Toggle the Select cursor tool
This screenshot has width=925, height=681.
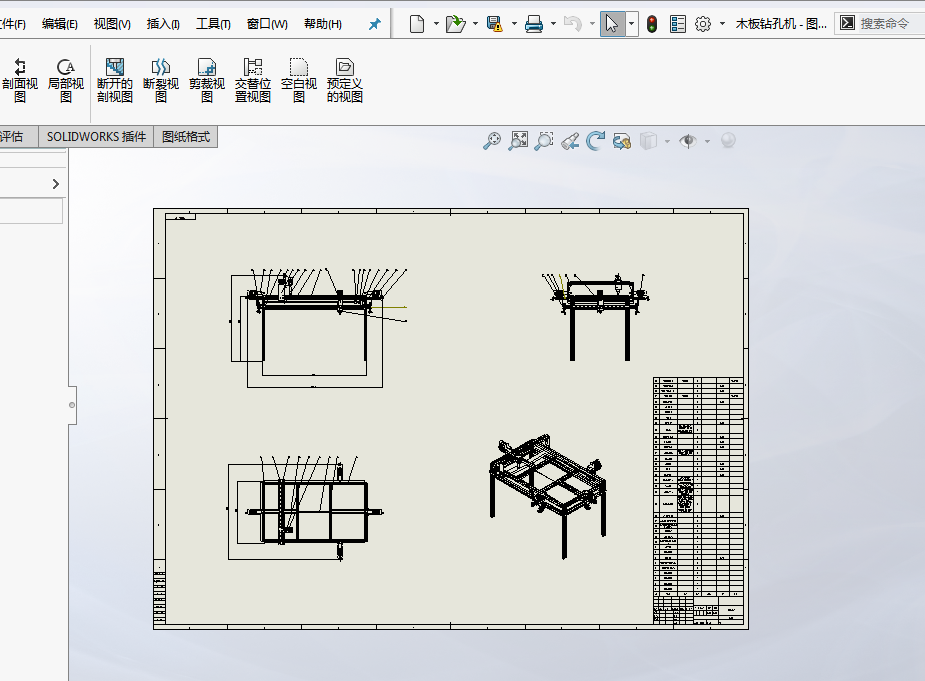[612, 24]
